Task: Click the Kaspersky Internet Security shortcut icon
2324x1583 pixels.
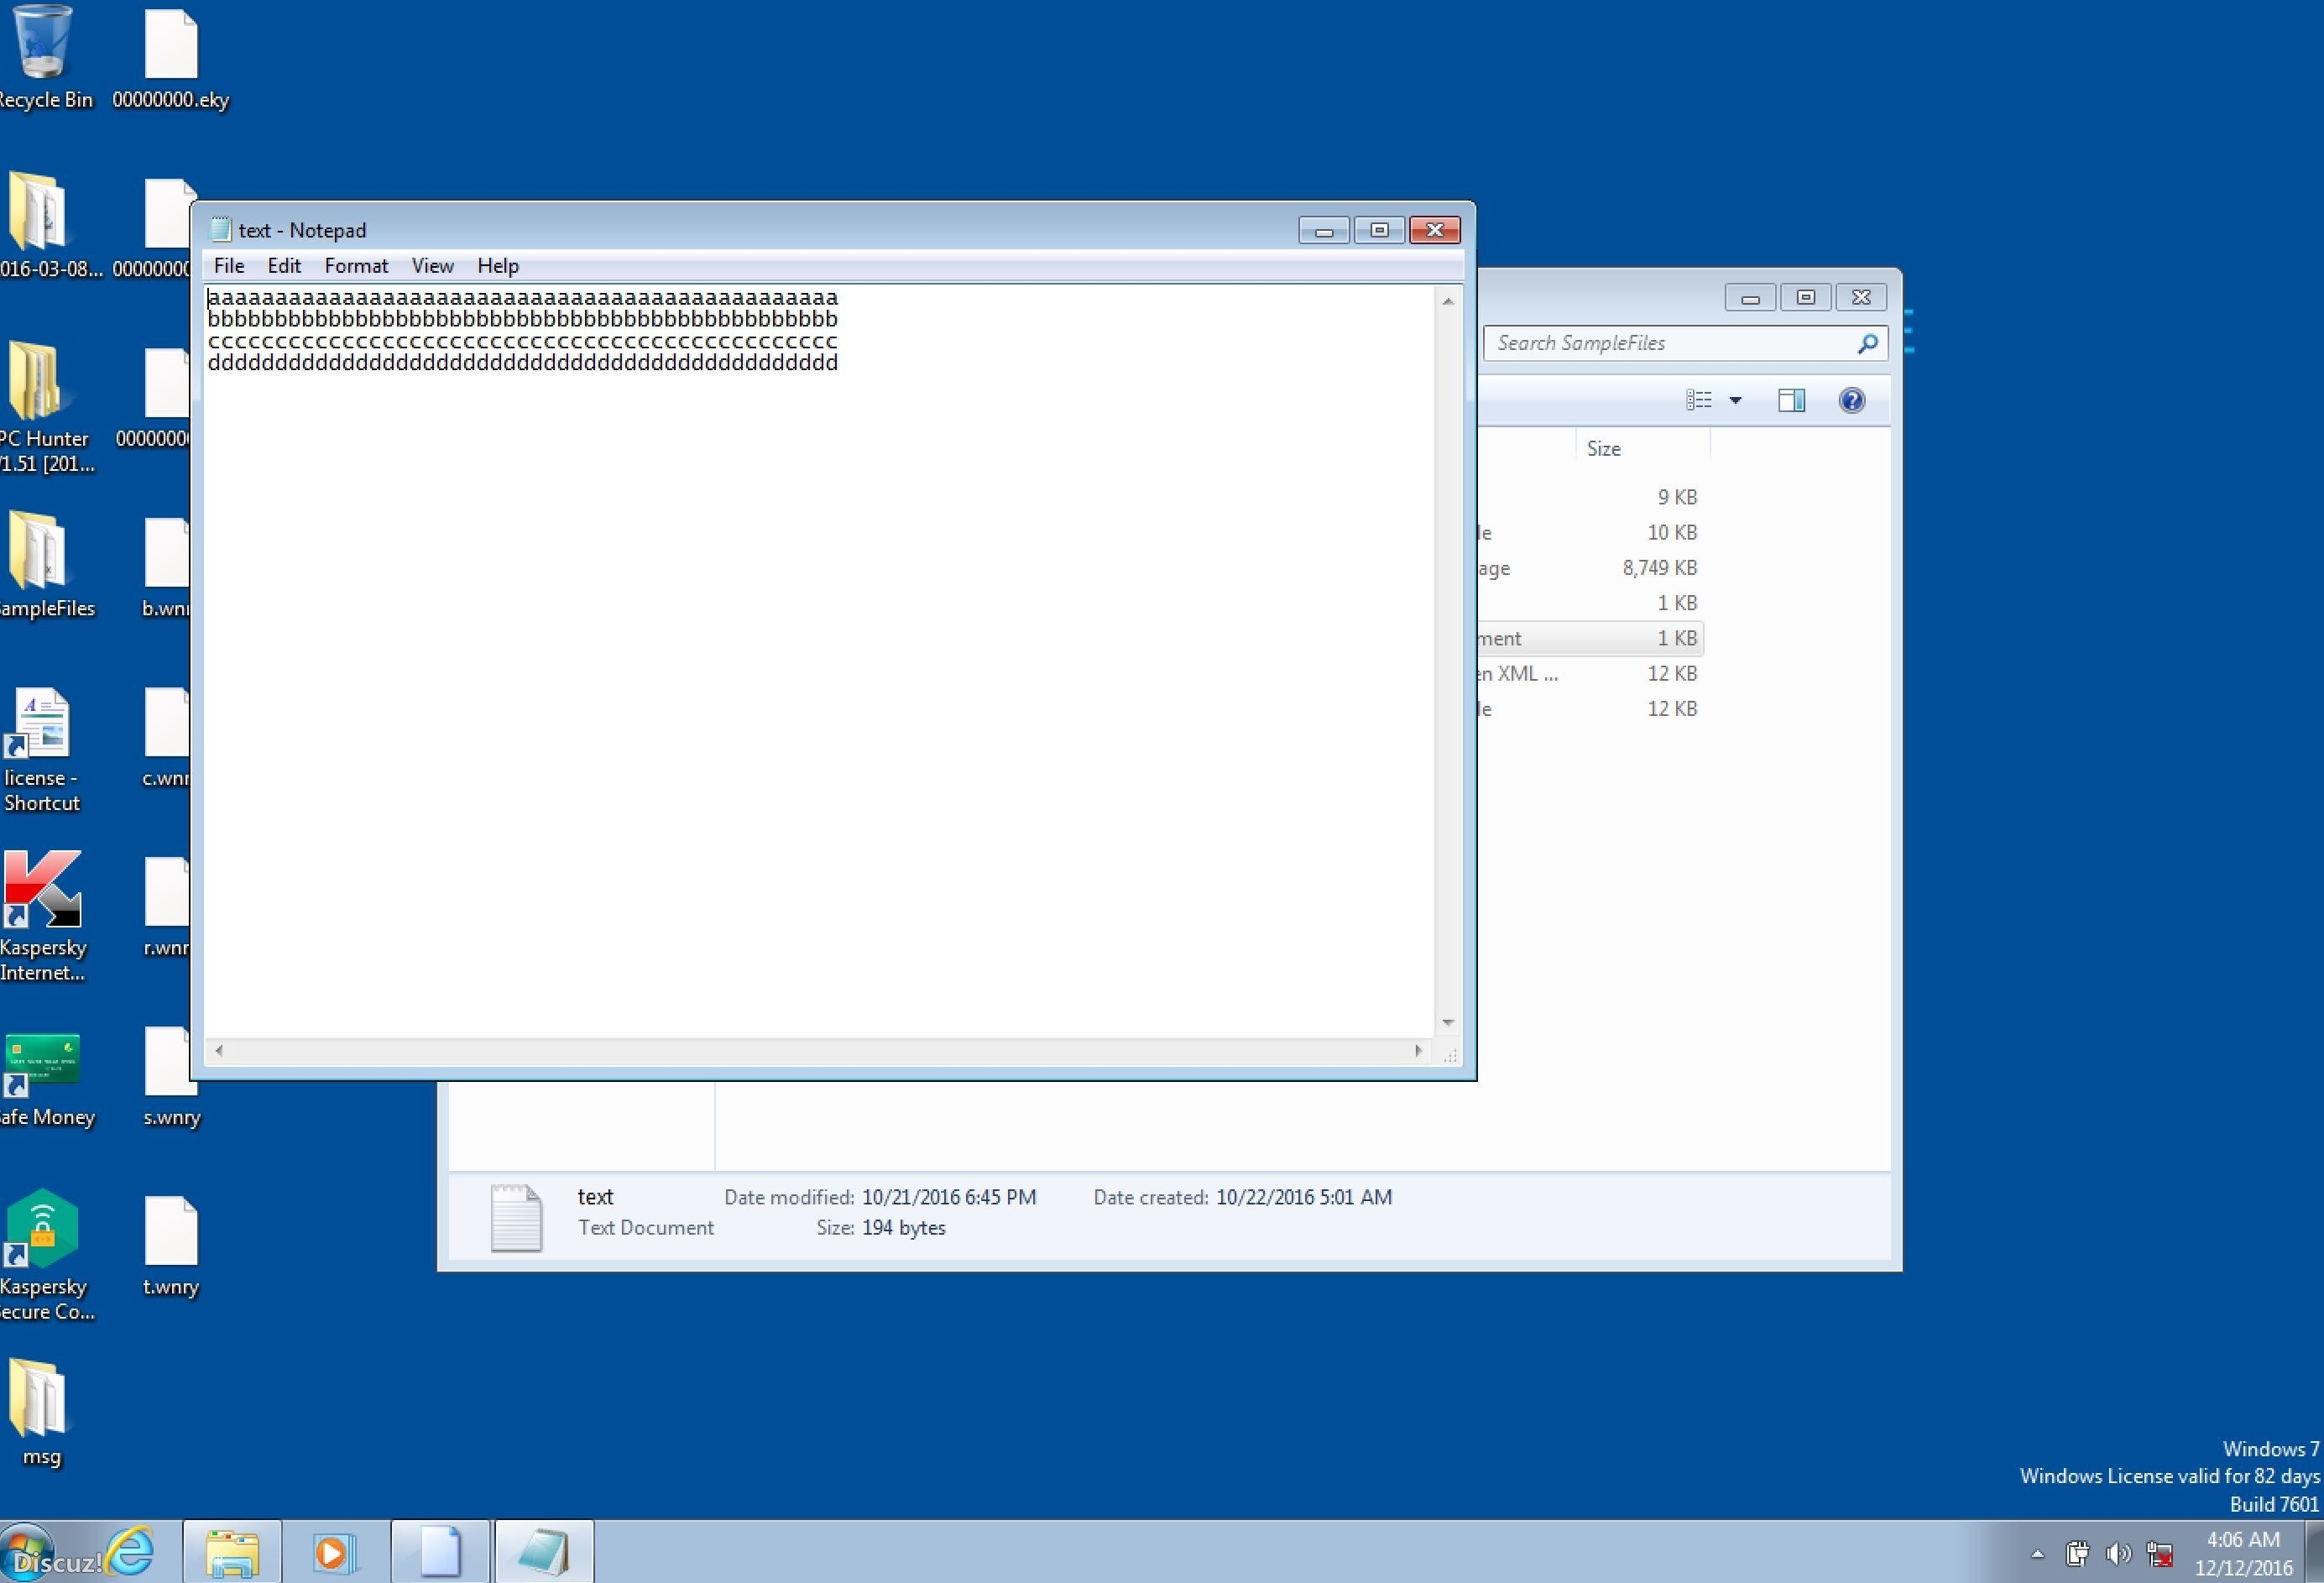Action: [42, 890]
